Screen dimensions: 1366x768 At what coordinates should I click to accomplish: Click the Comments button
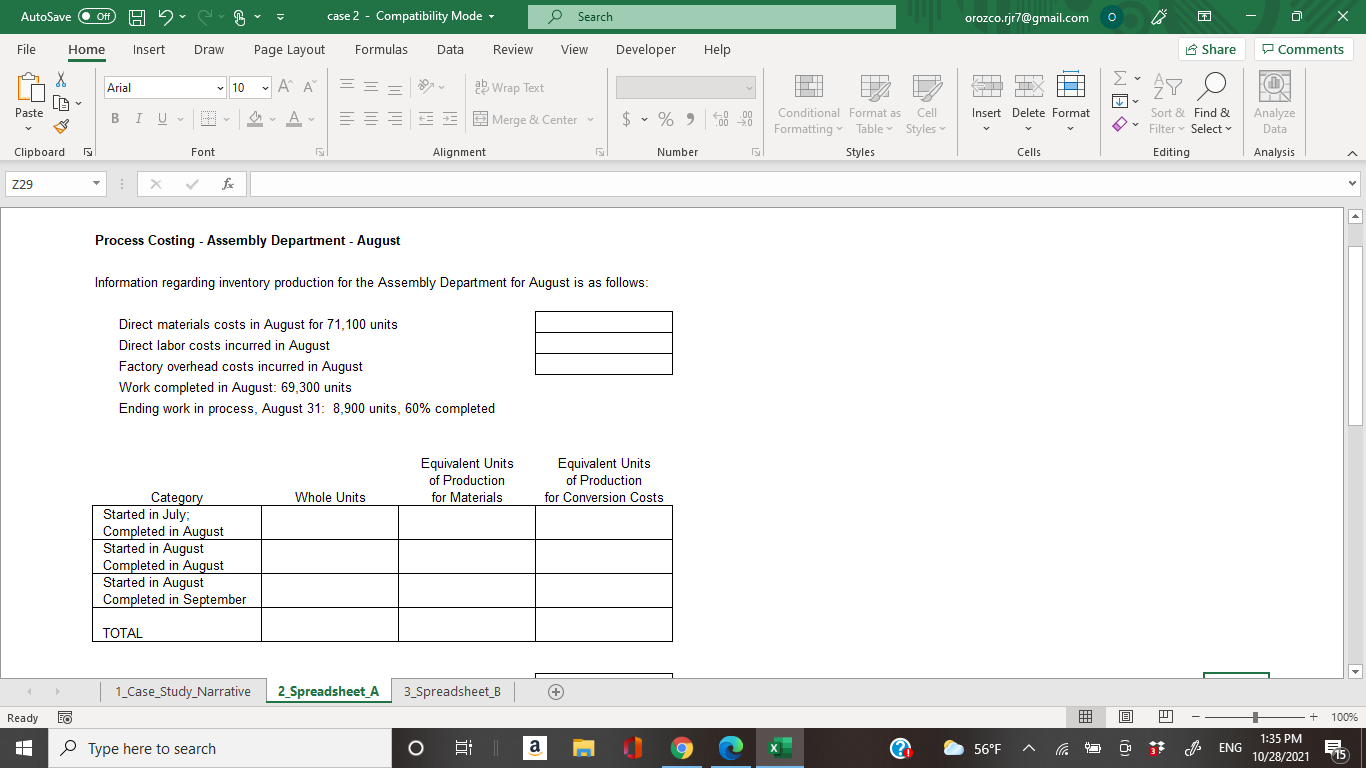click(x=1303, y=49)
